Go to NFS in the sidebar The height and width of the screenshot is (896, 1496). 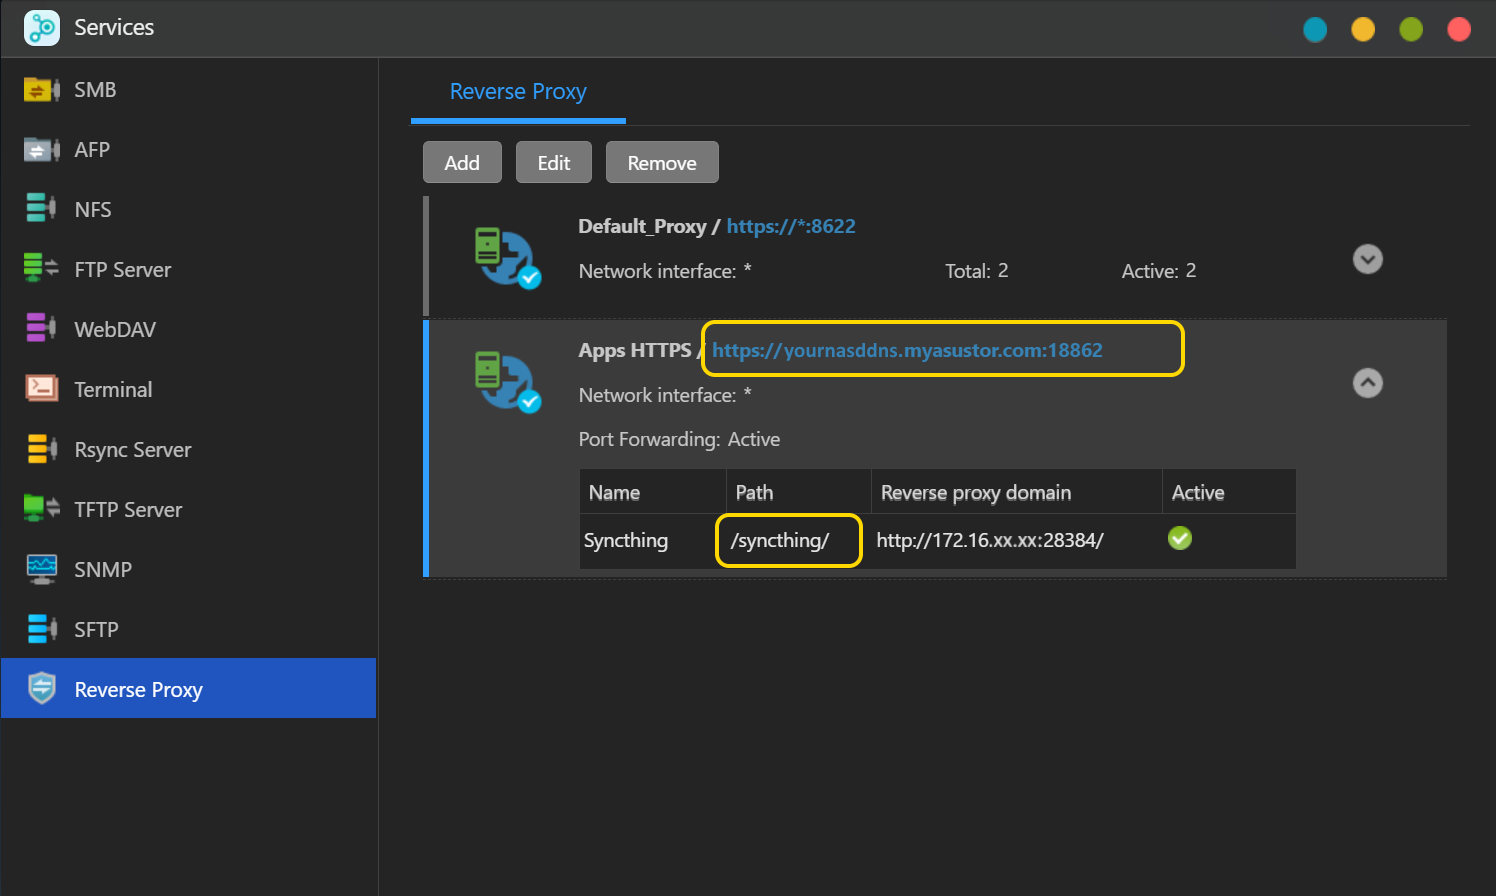tap(188, 210)
